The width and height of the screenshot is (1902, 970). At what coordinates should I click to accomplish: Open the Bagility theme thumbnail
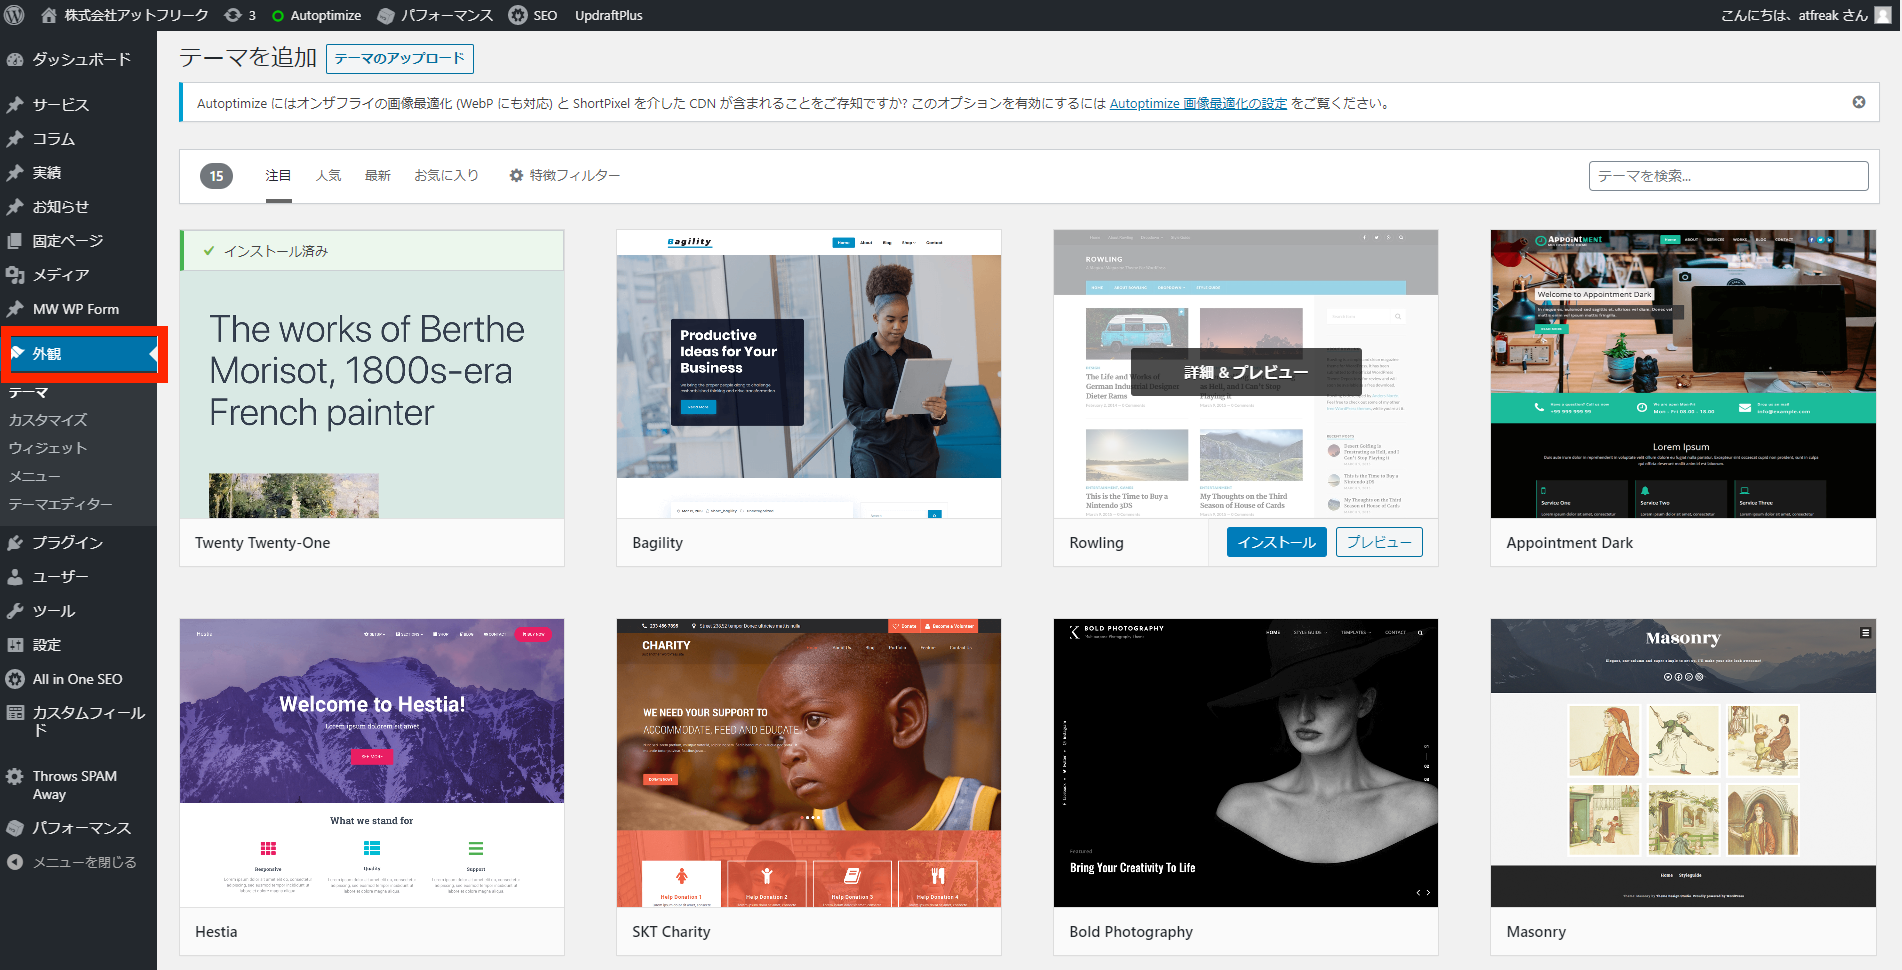809,374
